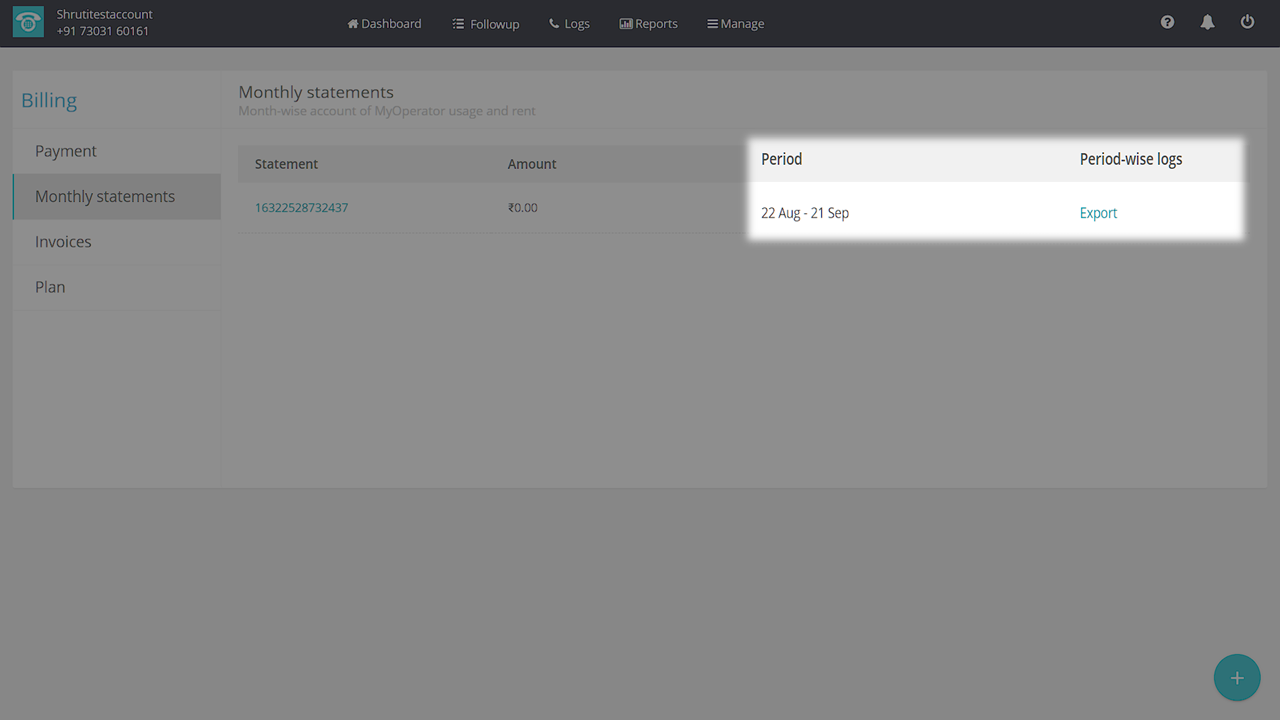Open the Logs menu item
Screen dimensions: 1280x720
(x=569, y=23)
